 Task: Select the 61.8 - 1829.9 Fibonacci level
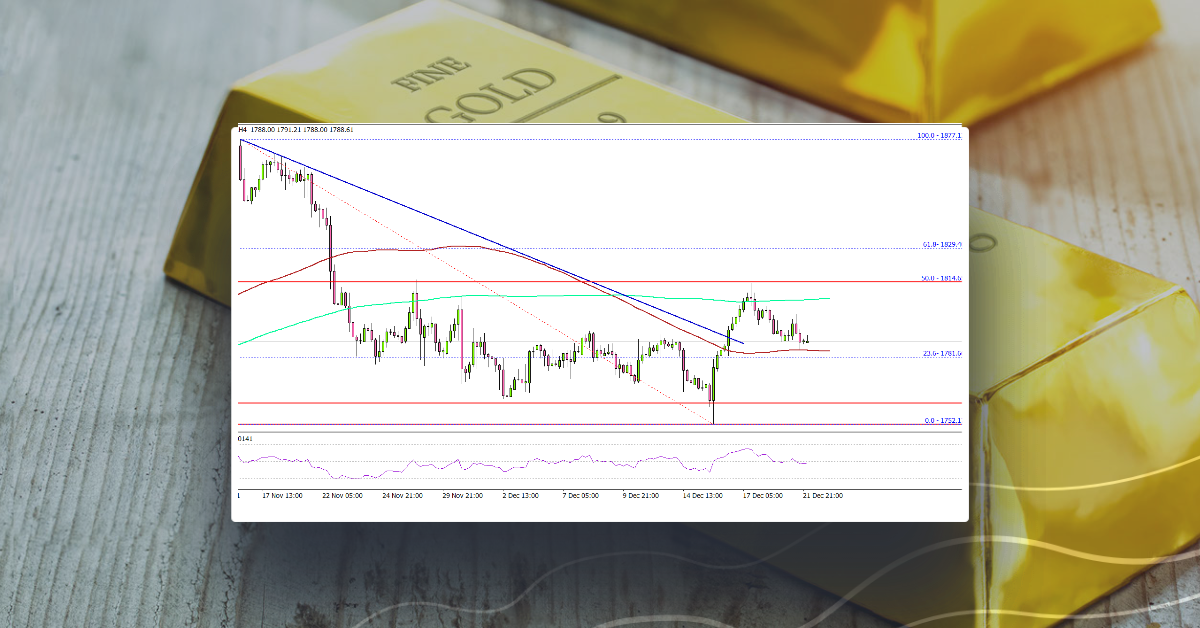click(941, 243)
